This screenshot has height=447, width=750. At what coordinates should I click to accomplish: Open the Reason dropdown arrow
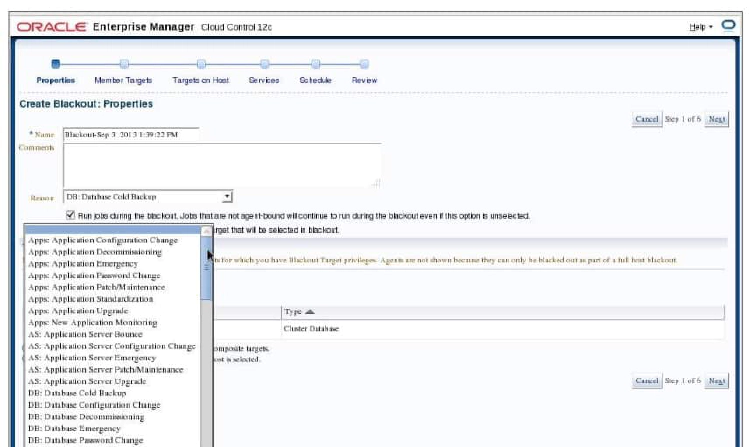(227, 196)
